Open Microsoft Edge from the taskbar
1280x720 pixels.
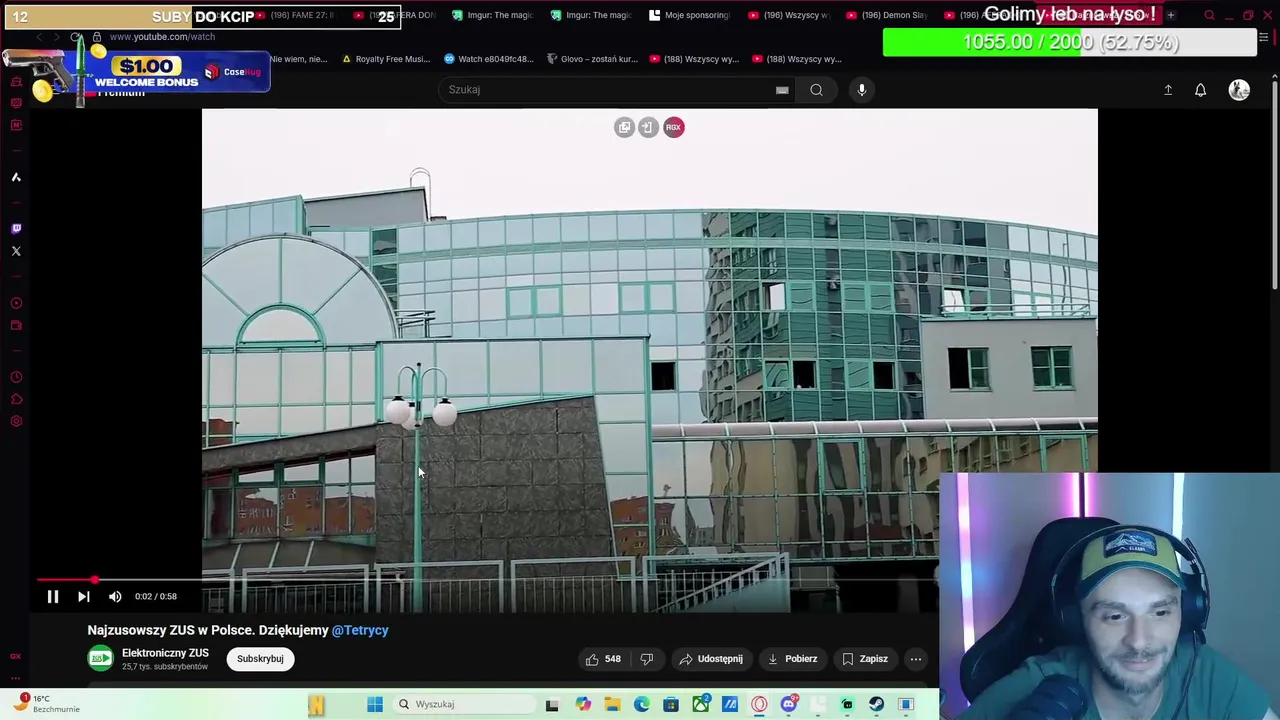point(642,704)
